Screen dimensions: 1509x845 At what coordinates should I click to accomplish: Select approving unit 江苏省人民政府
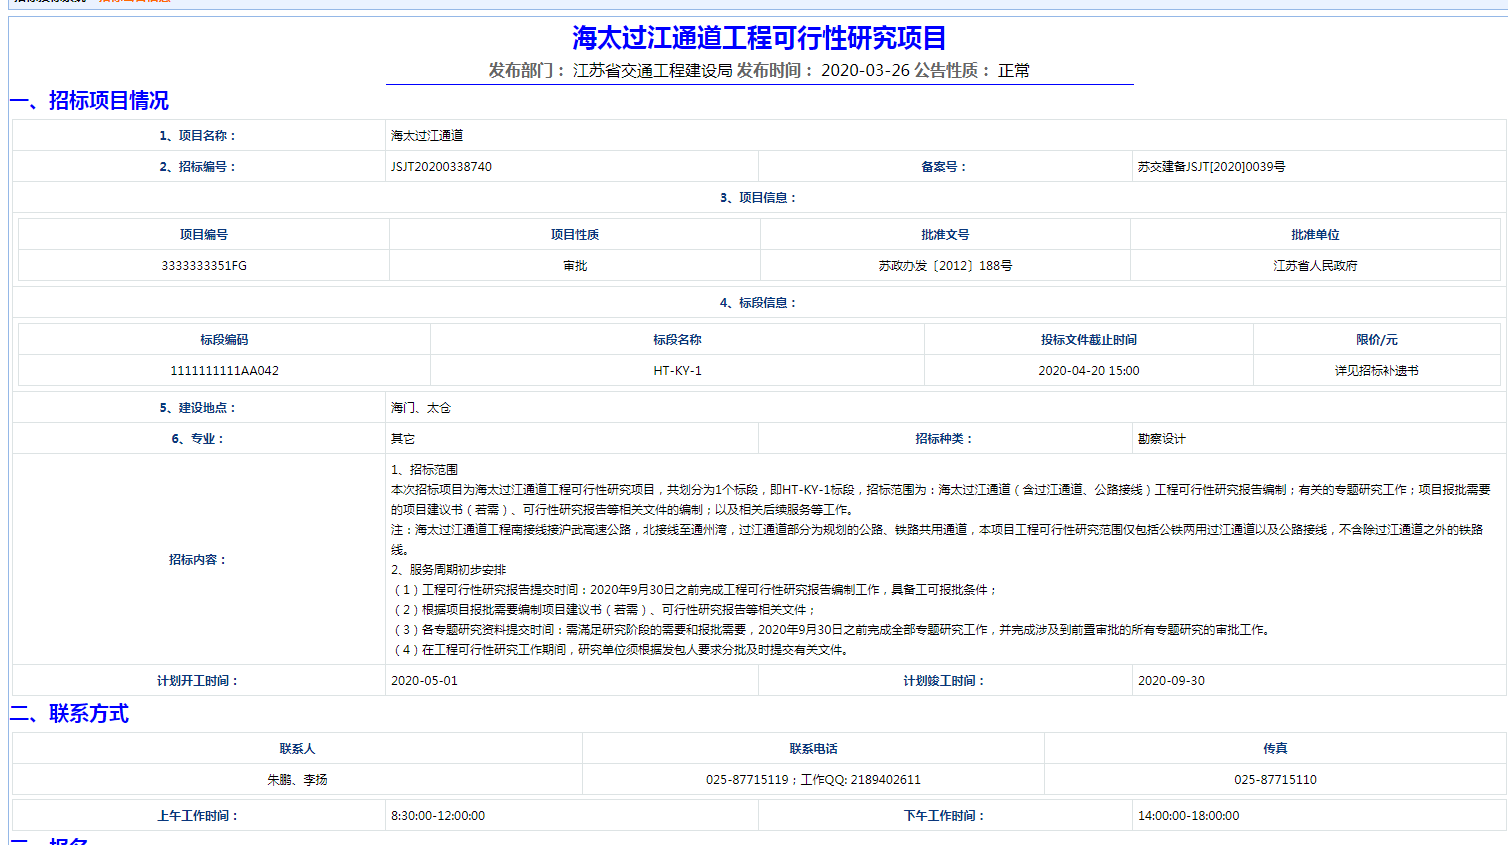pos(1315,266)
